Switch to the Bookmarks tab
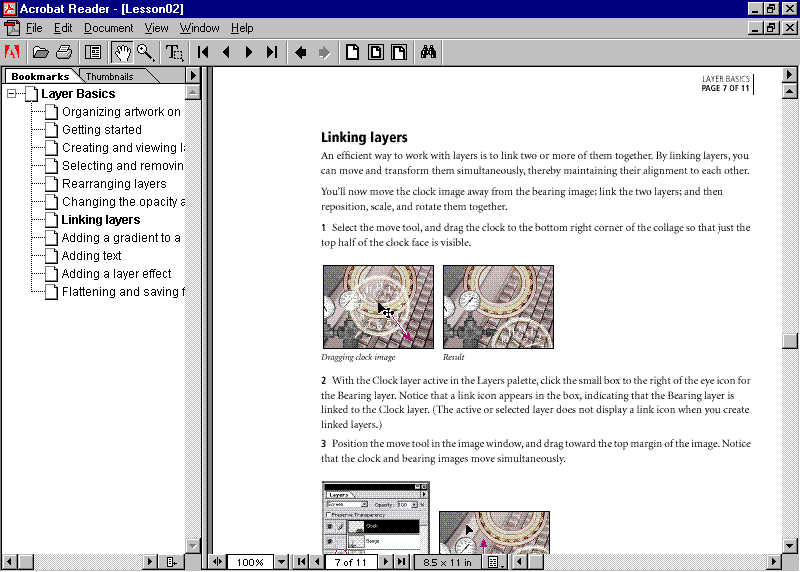 (x=40, y=76)
